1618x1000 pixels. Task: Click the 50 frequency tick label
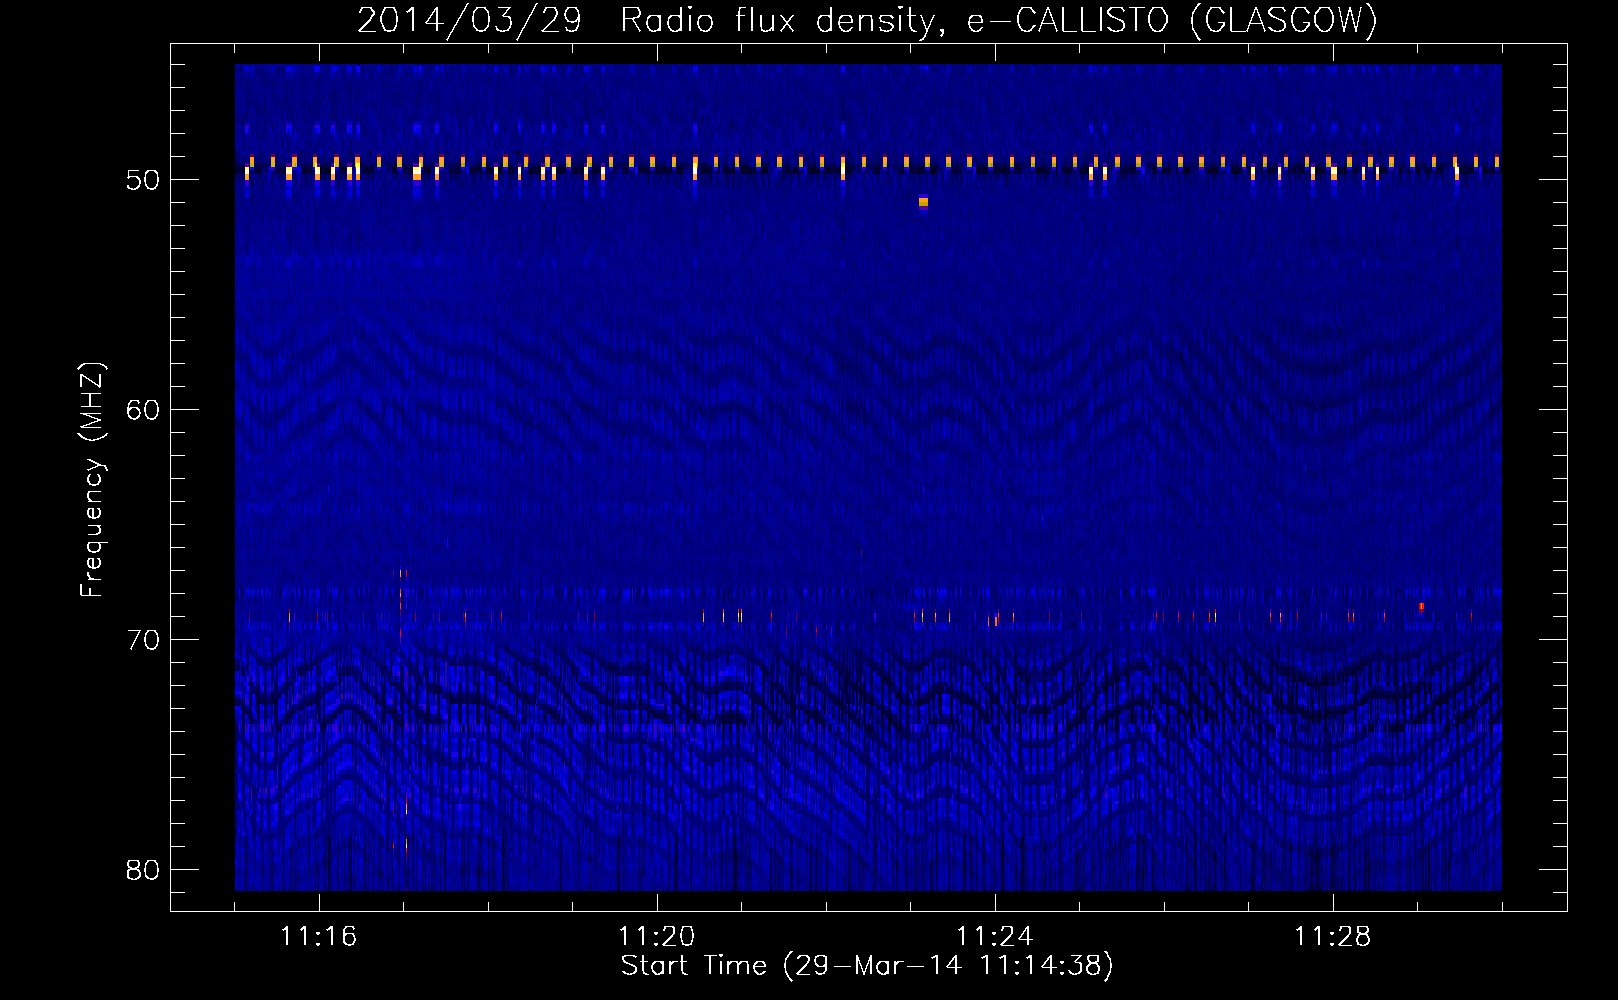144,180
